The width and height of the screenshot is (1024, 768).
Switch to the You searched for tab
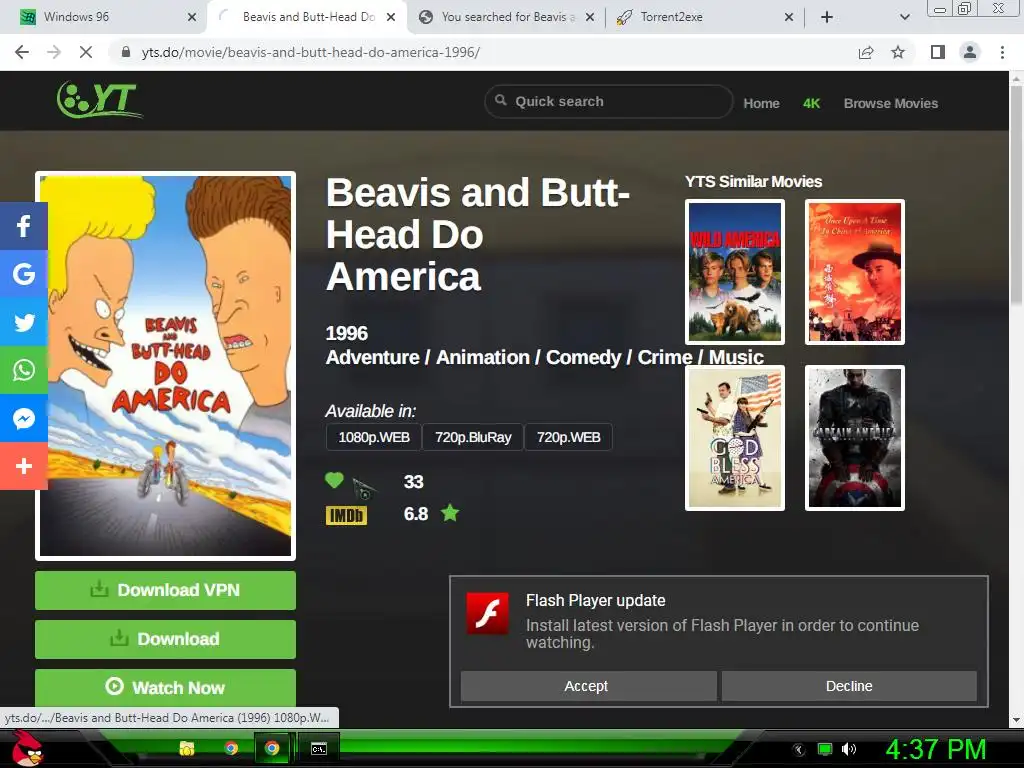click(506, 17)
